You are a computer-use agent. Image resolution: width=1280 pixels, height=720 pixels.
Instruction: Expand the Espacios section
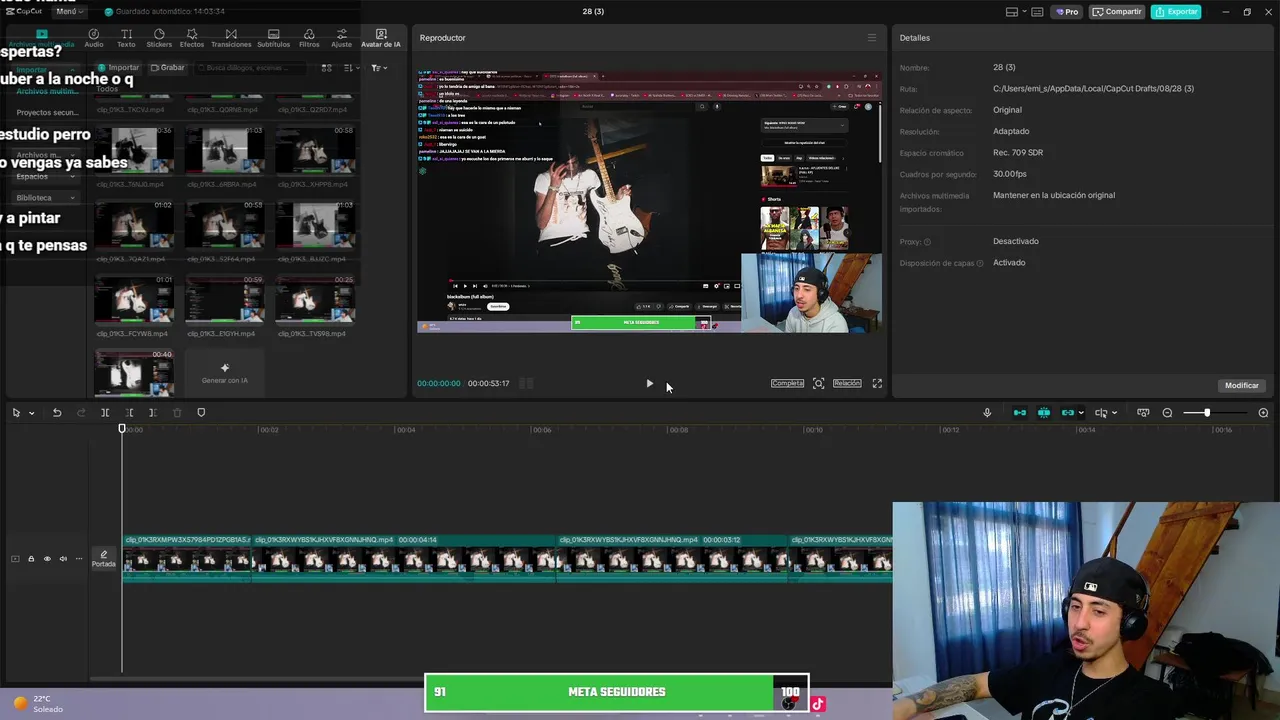tap(47, 177)
